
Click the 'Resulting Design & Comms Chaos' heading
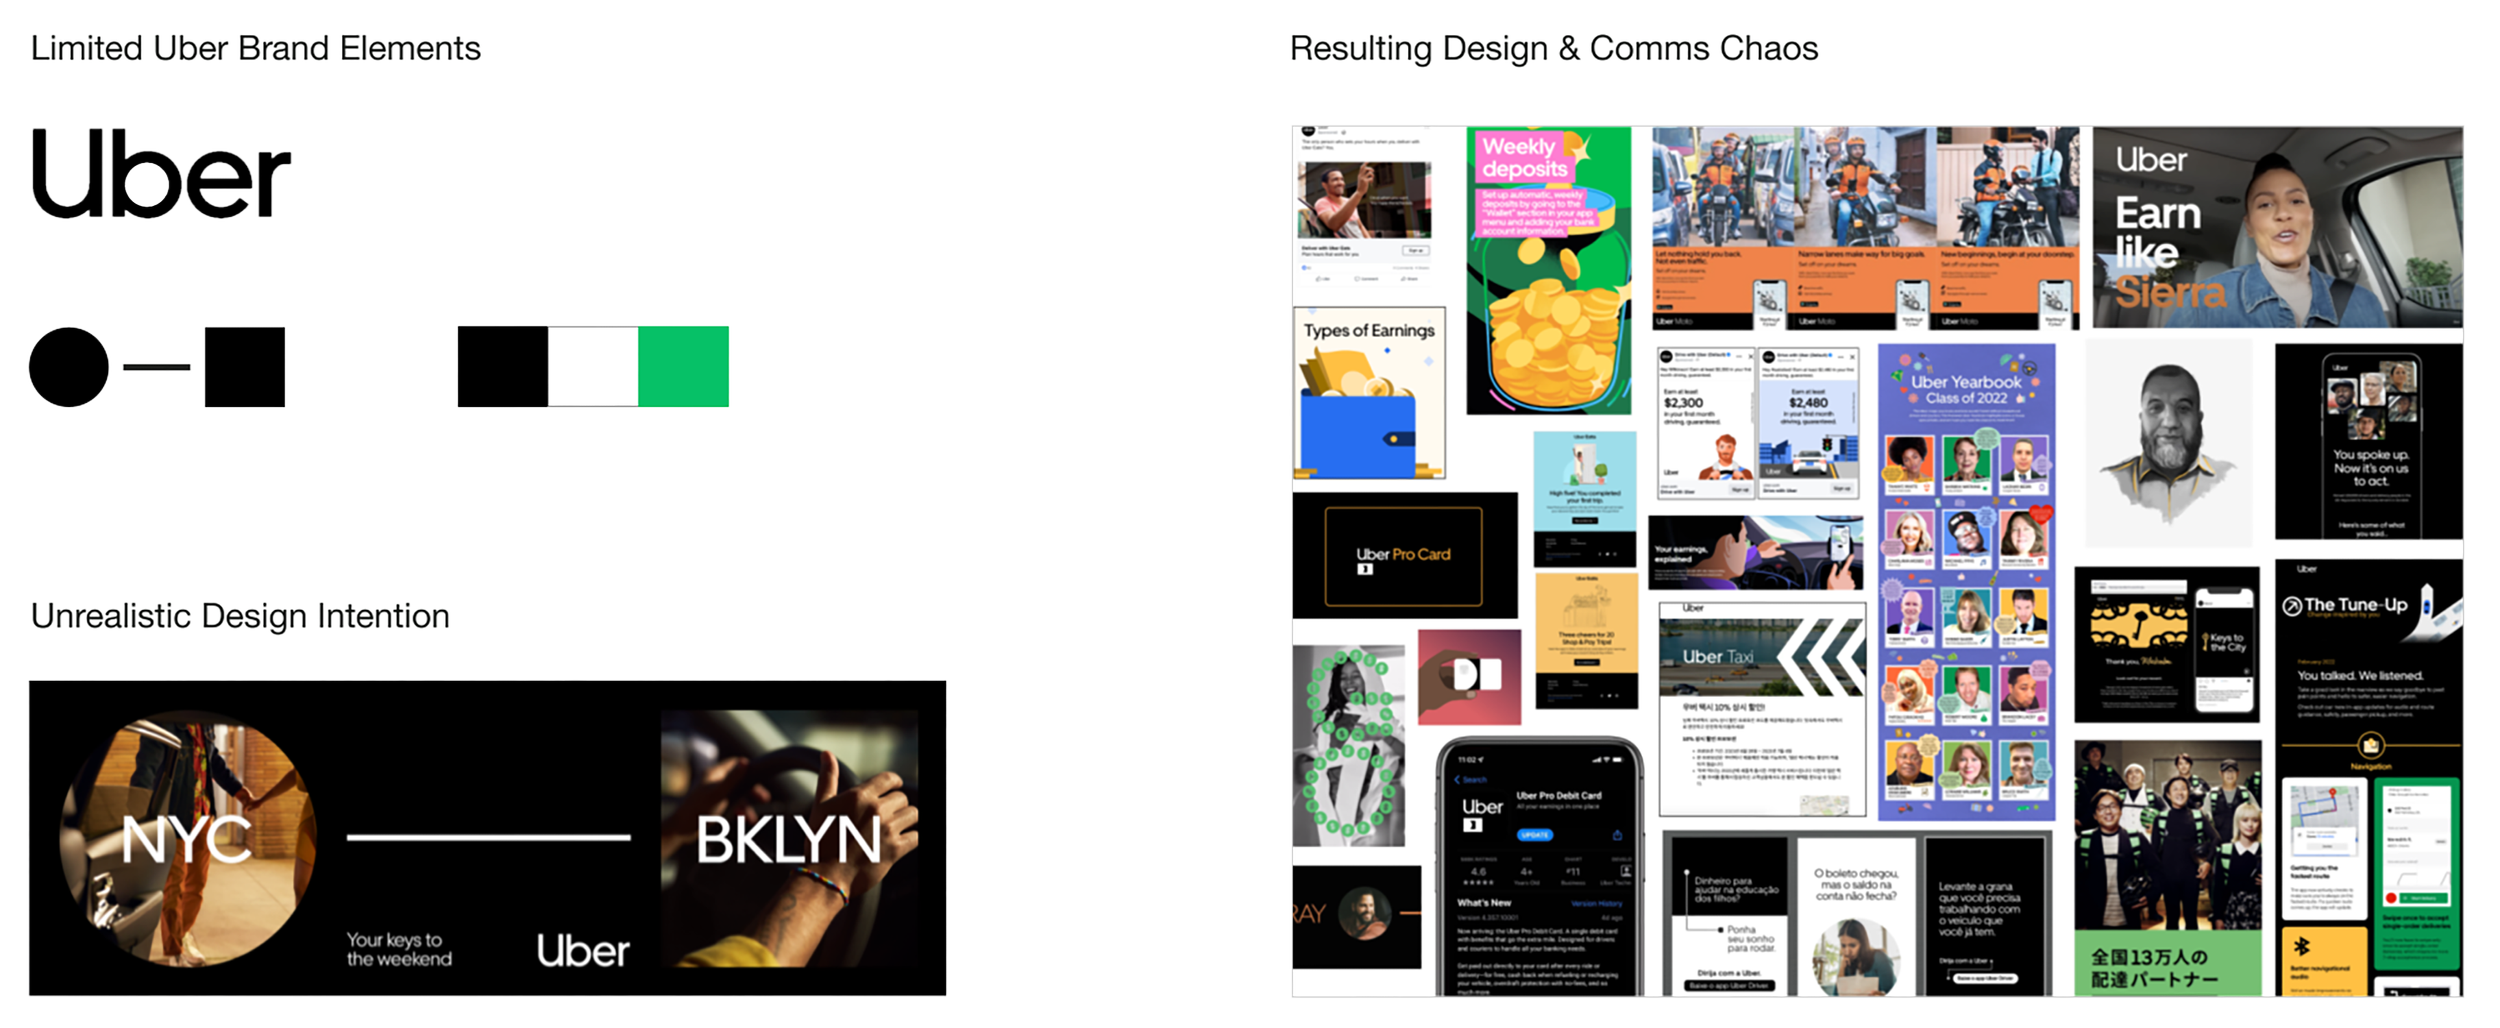(1554, 48)
